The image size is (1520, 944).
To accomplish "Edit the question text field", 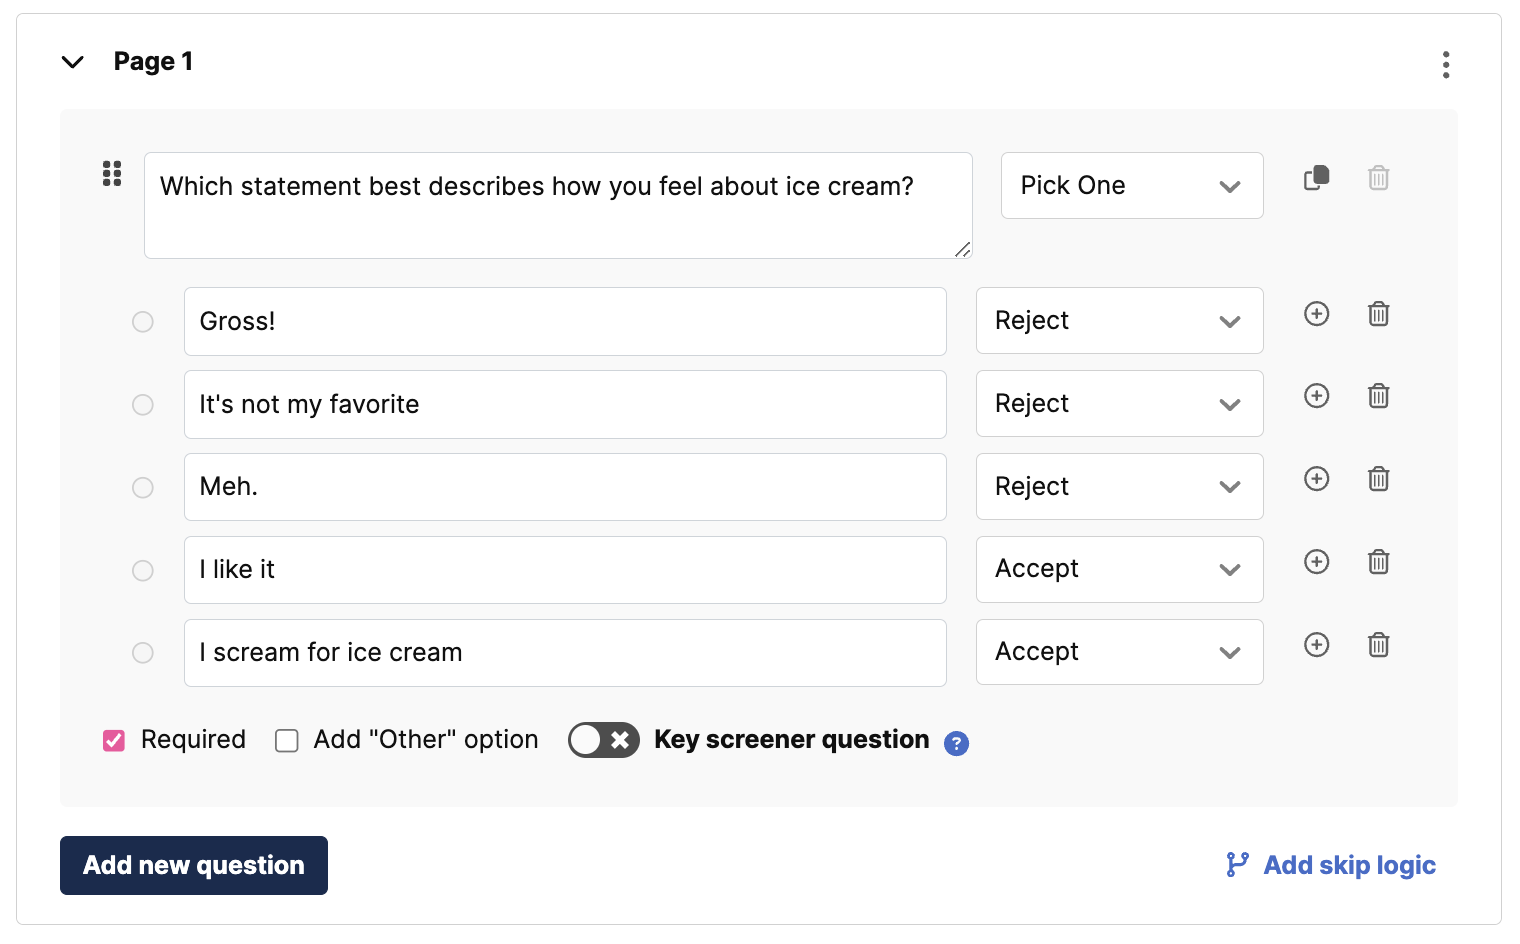I will point(558,205).
